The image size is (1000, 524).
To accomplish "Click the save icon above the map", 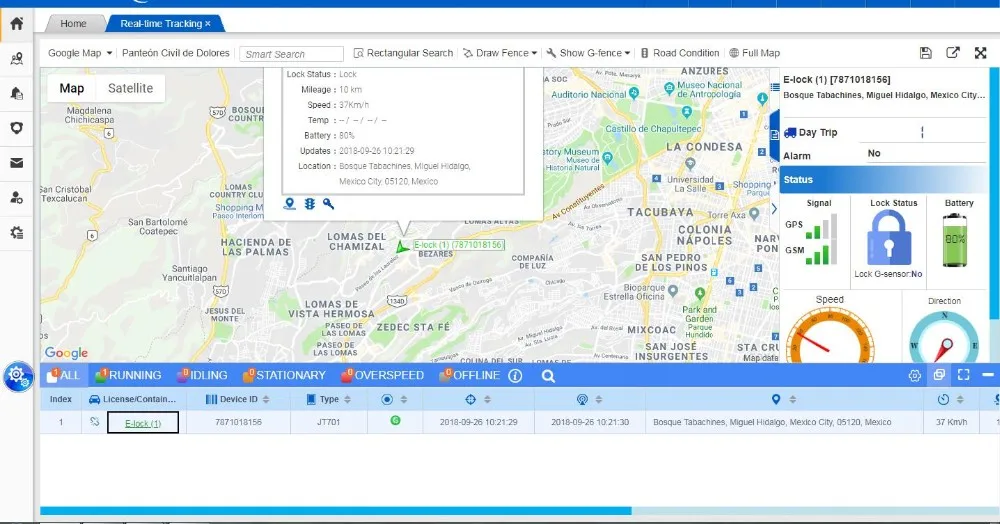I will [x=926, y=53].
